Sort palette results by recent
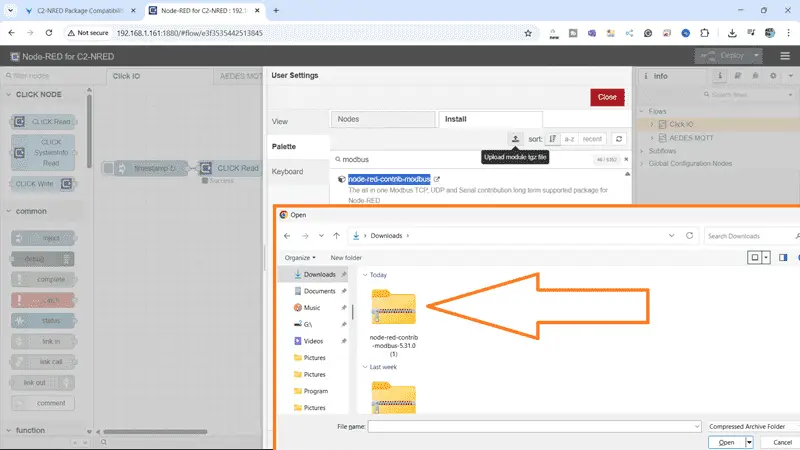The image size is (800, 450). click(592, 139)
